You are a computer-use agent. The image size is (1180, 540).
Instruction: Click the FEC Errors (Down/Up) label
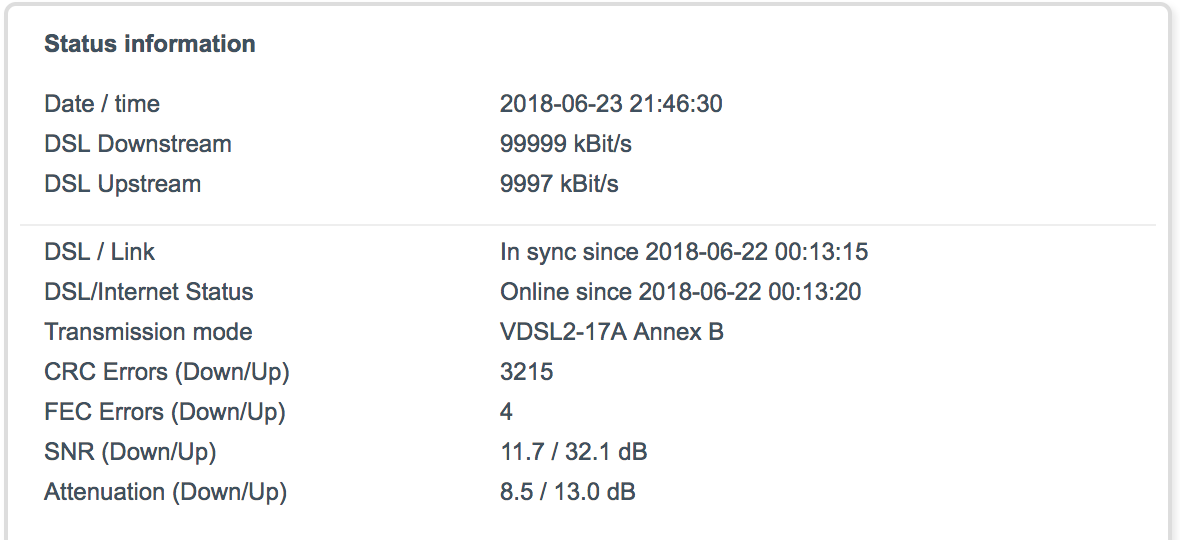pos(165,412)
